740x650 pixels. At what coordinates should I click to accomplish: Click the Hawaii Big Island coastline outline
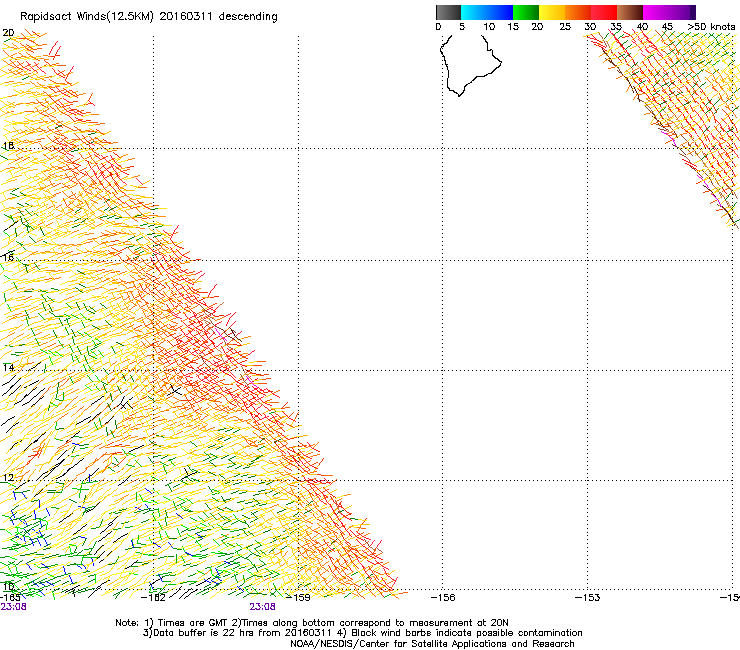tap(470, 65)
